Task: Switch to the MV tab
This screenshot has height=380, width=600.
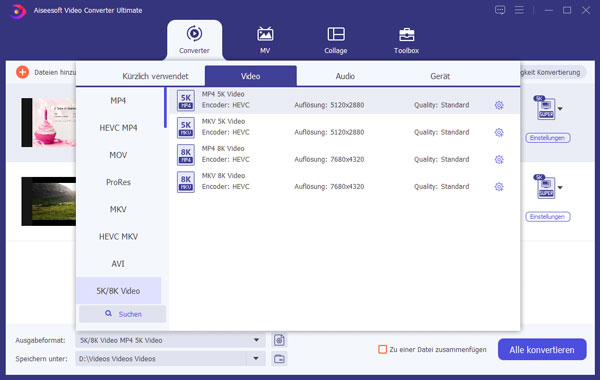Action: pos(265,40)
